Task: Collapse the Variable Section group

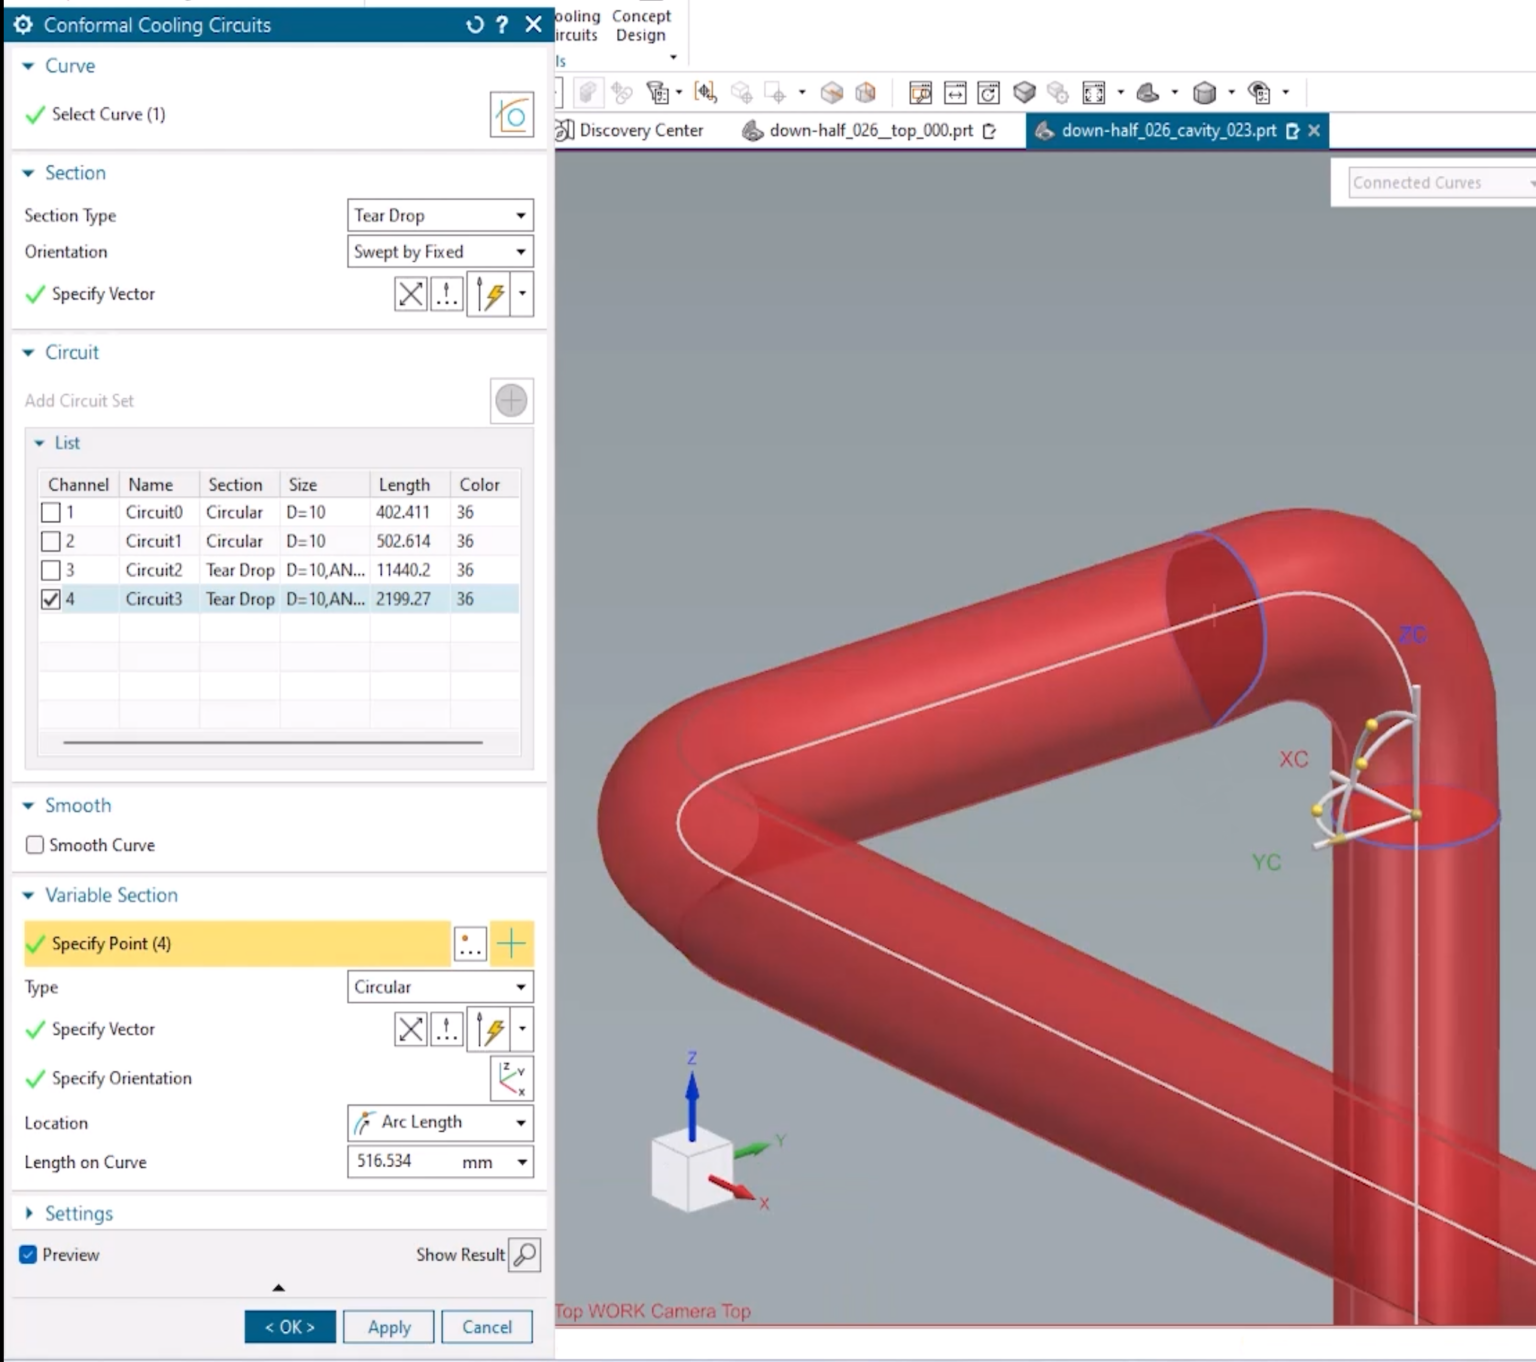Action: 30,895
